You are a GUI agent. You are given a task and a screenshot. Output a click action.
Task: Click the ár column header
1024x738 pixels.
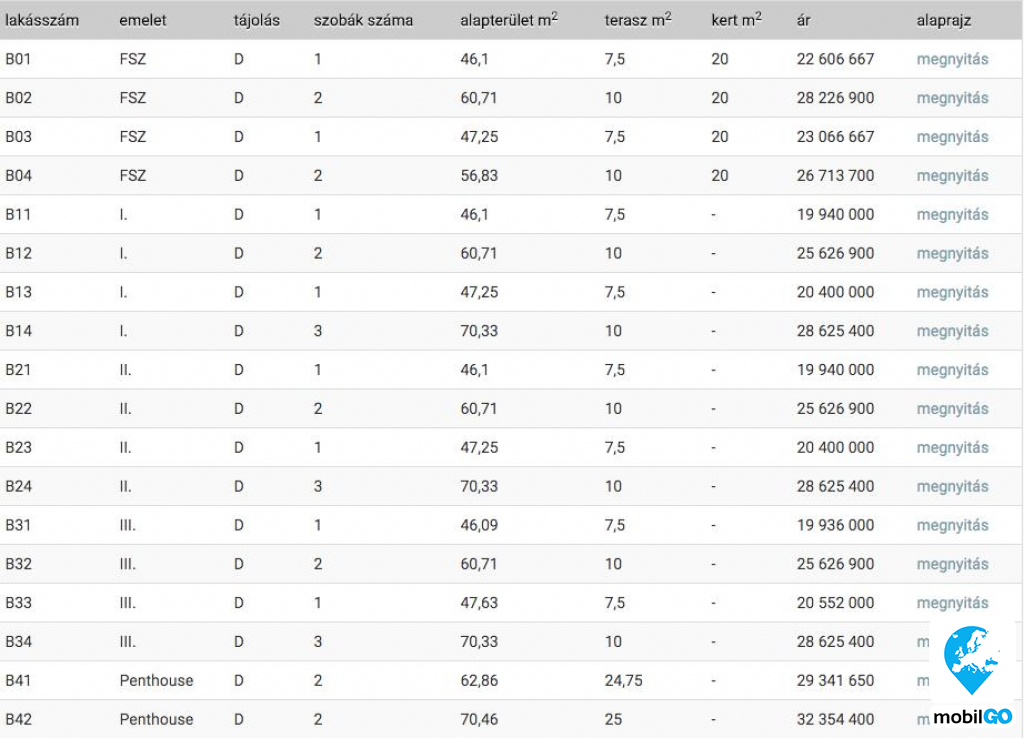pyautogui.click(x=804, y=20)
